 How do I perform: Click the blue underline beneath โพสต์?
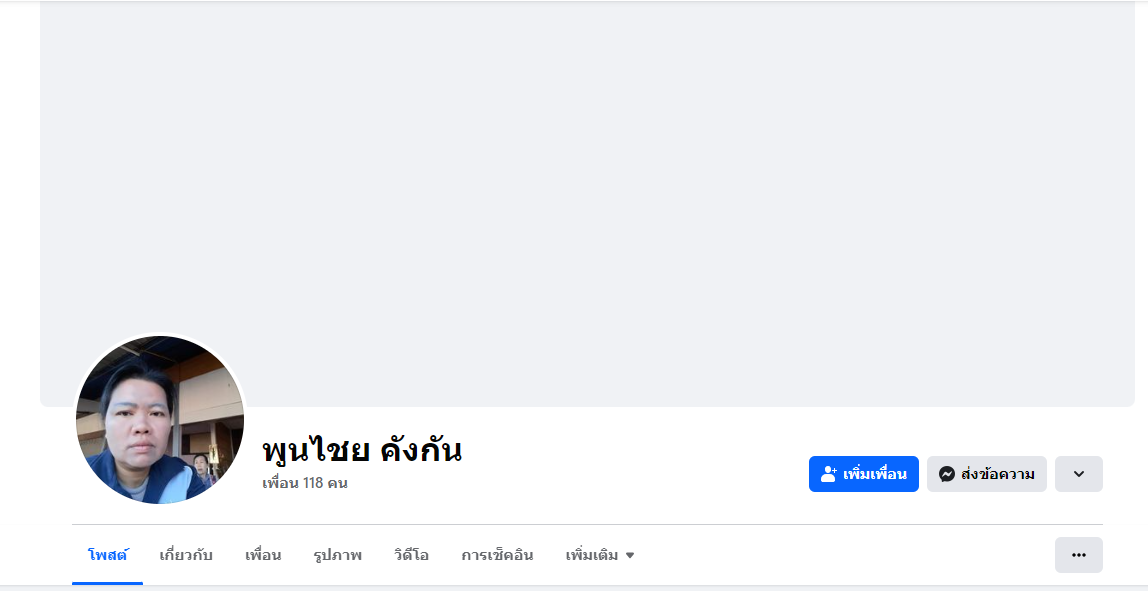coord(107,582)
